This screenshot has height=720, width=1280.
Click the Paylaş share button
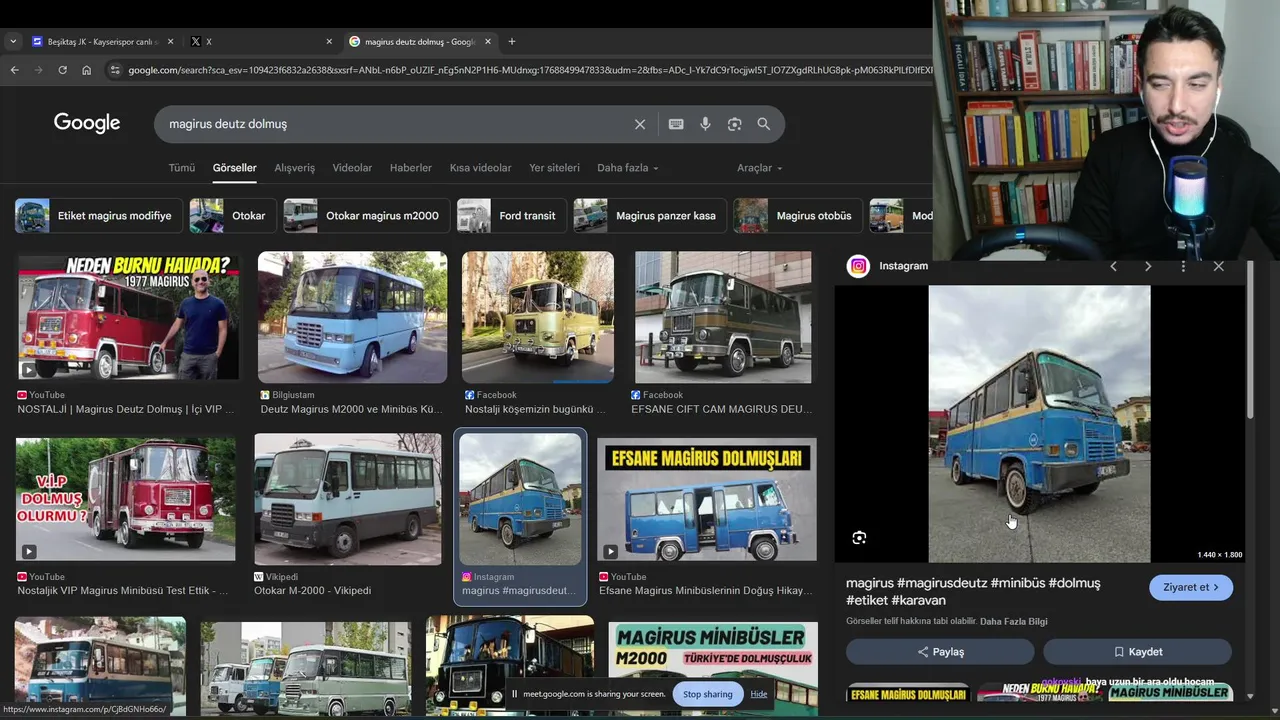tap(940, 652)
